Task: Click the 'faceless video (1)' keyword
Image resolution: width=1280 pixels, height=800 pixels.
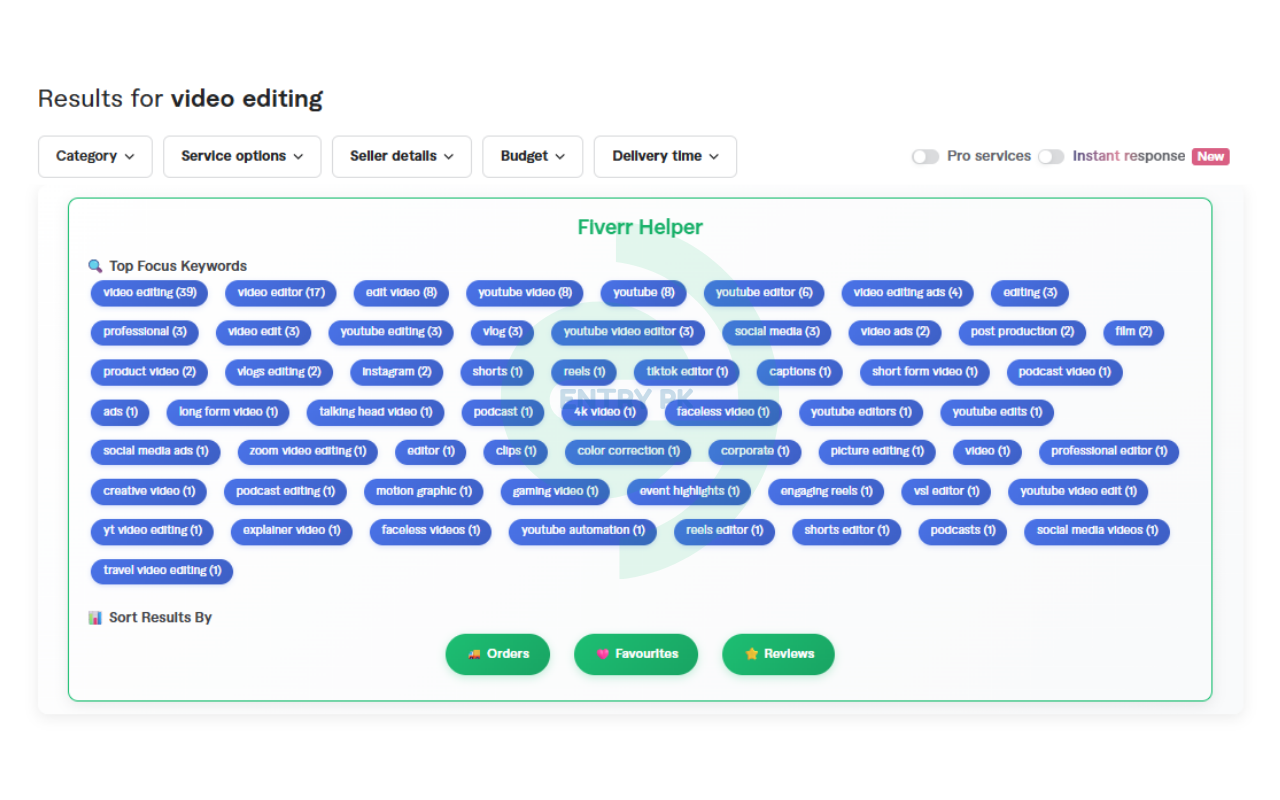Action: [x=723, y=412]
